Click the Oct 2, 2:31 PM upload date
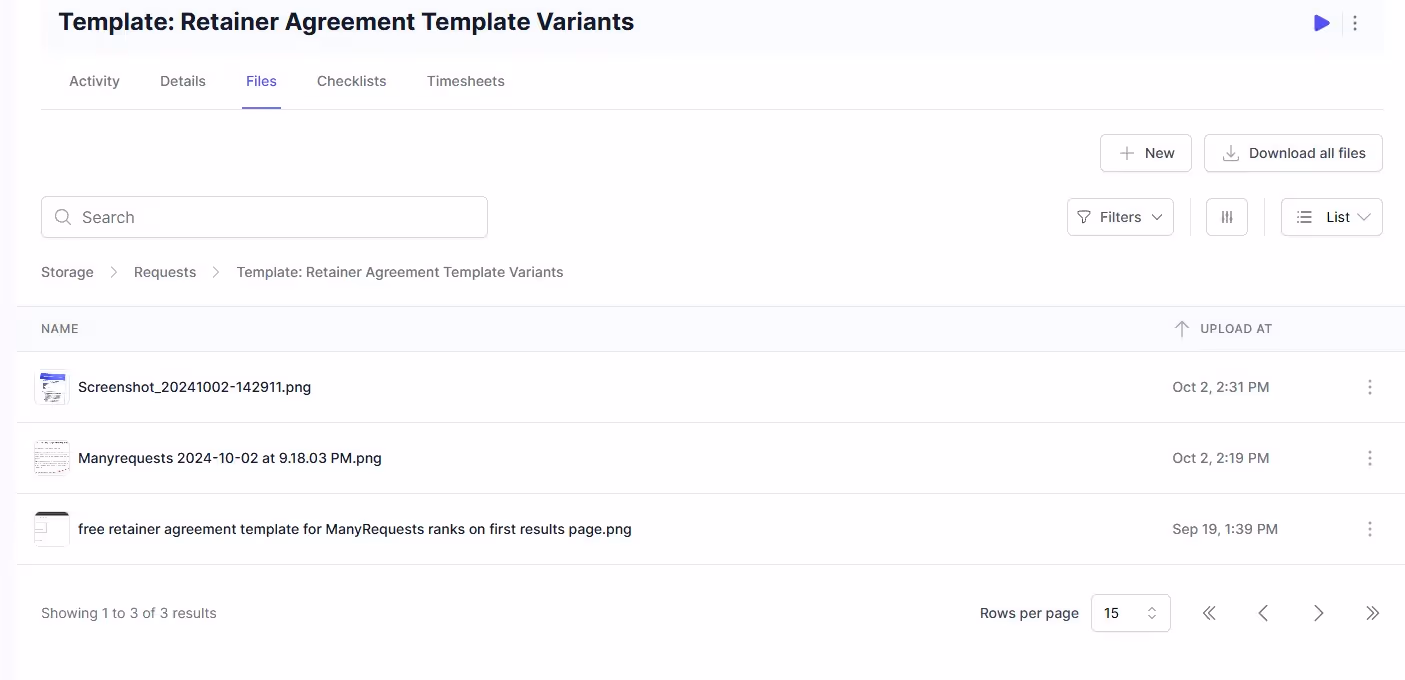 click(x=1221, y=387)
